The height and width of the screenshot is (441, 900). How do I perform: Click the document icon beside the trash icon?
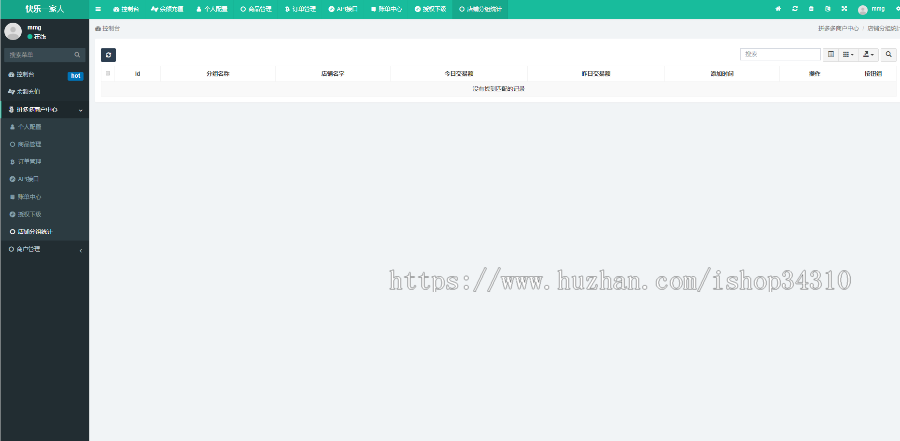(828, 9)
